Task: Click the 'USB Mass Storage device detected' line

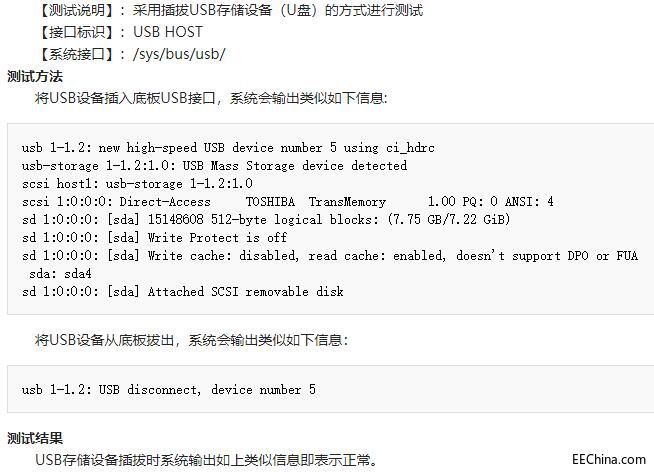Action: coord(214,166)
